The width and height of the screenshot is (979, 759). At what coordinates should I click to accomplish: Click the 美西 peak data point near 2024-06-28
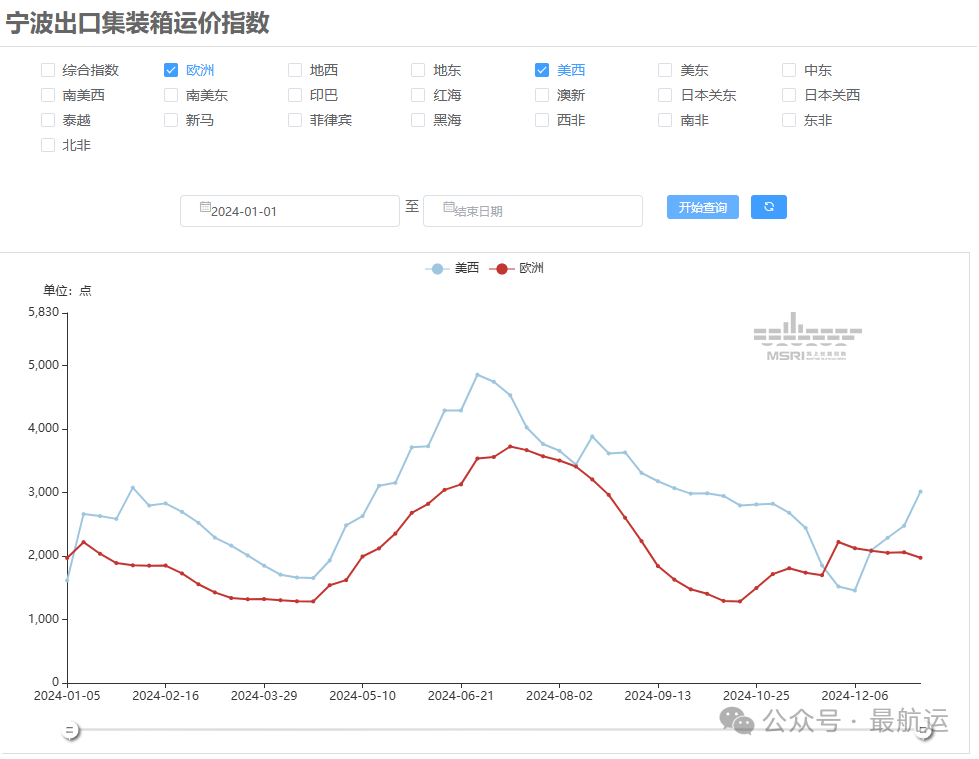(478, 375)
